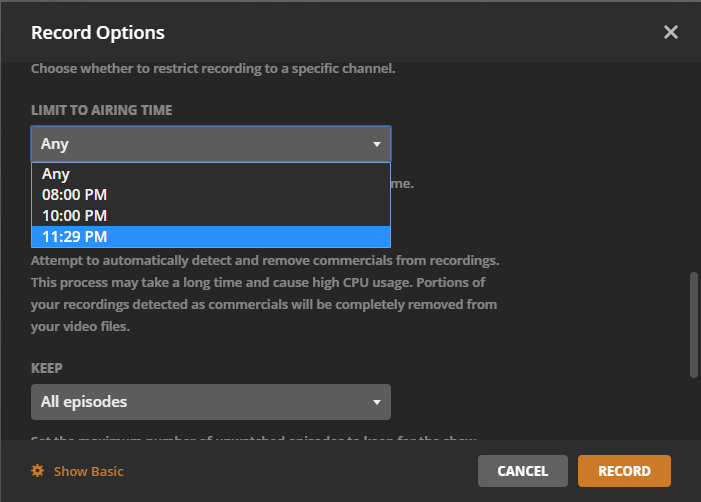Click the LIMIT TO AIRING TIME label
Image resolution: width=701 pixels, height=502 pixels.
(x=101, y=110)
